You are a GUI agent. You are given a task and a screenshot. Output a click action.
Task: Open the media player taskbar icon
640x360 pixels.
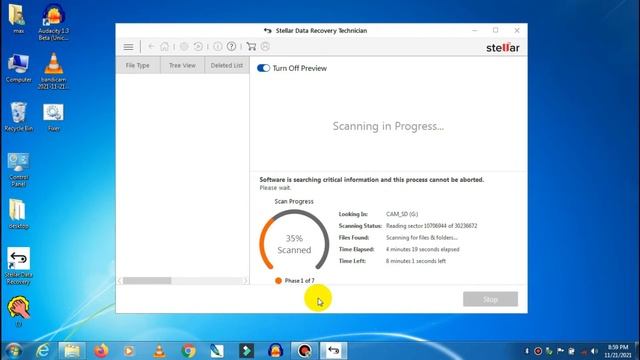(129, 351)
